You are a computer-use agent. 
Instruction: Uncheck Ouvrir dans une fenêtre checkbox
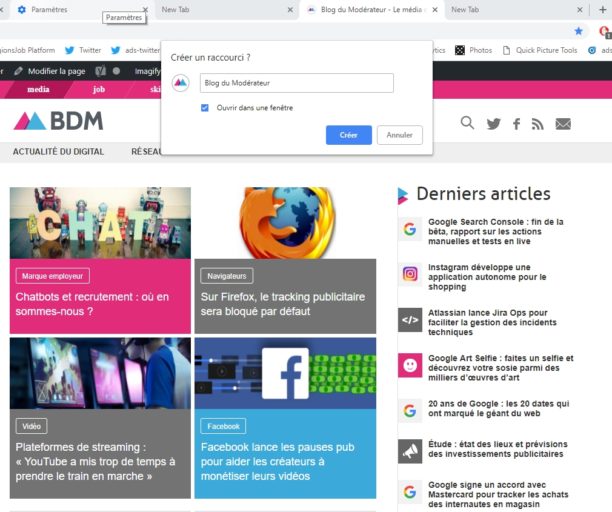coord(205,108)
